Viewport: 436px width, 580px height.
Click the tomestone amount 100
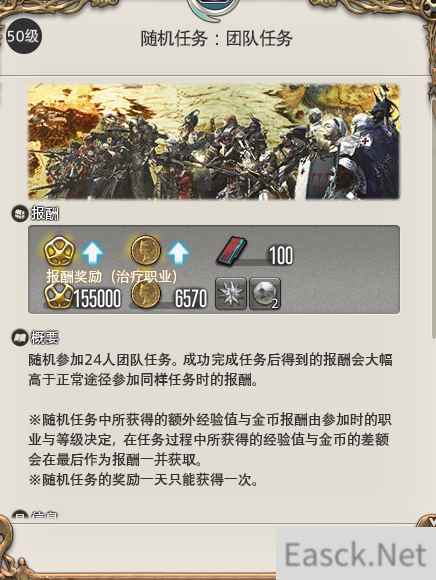pyautogui.click(x=281, y=255)
